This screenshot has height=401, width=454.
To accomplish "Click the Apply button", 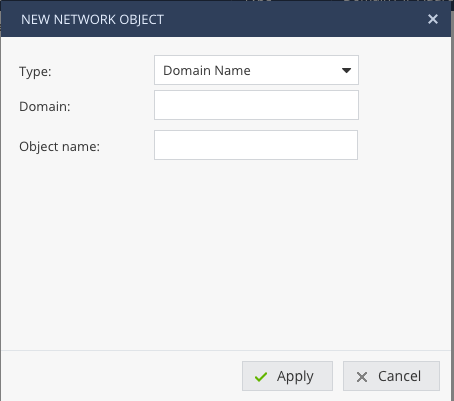I will 287,376.
